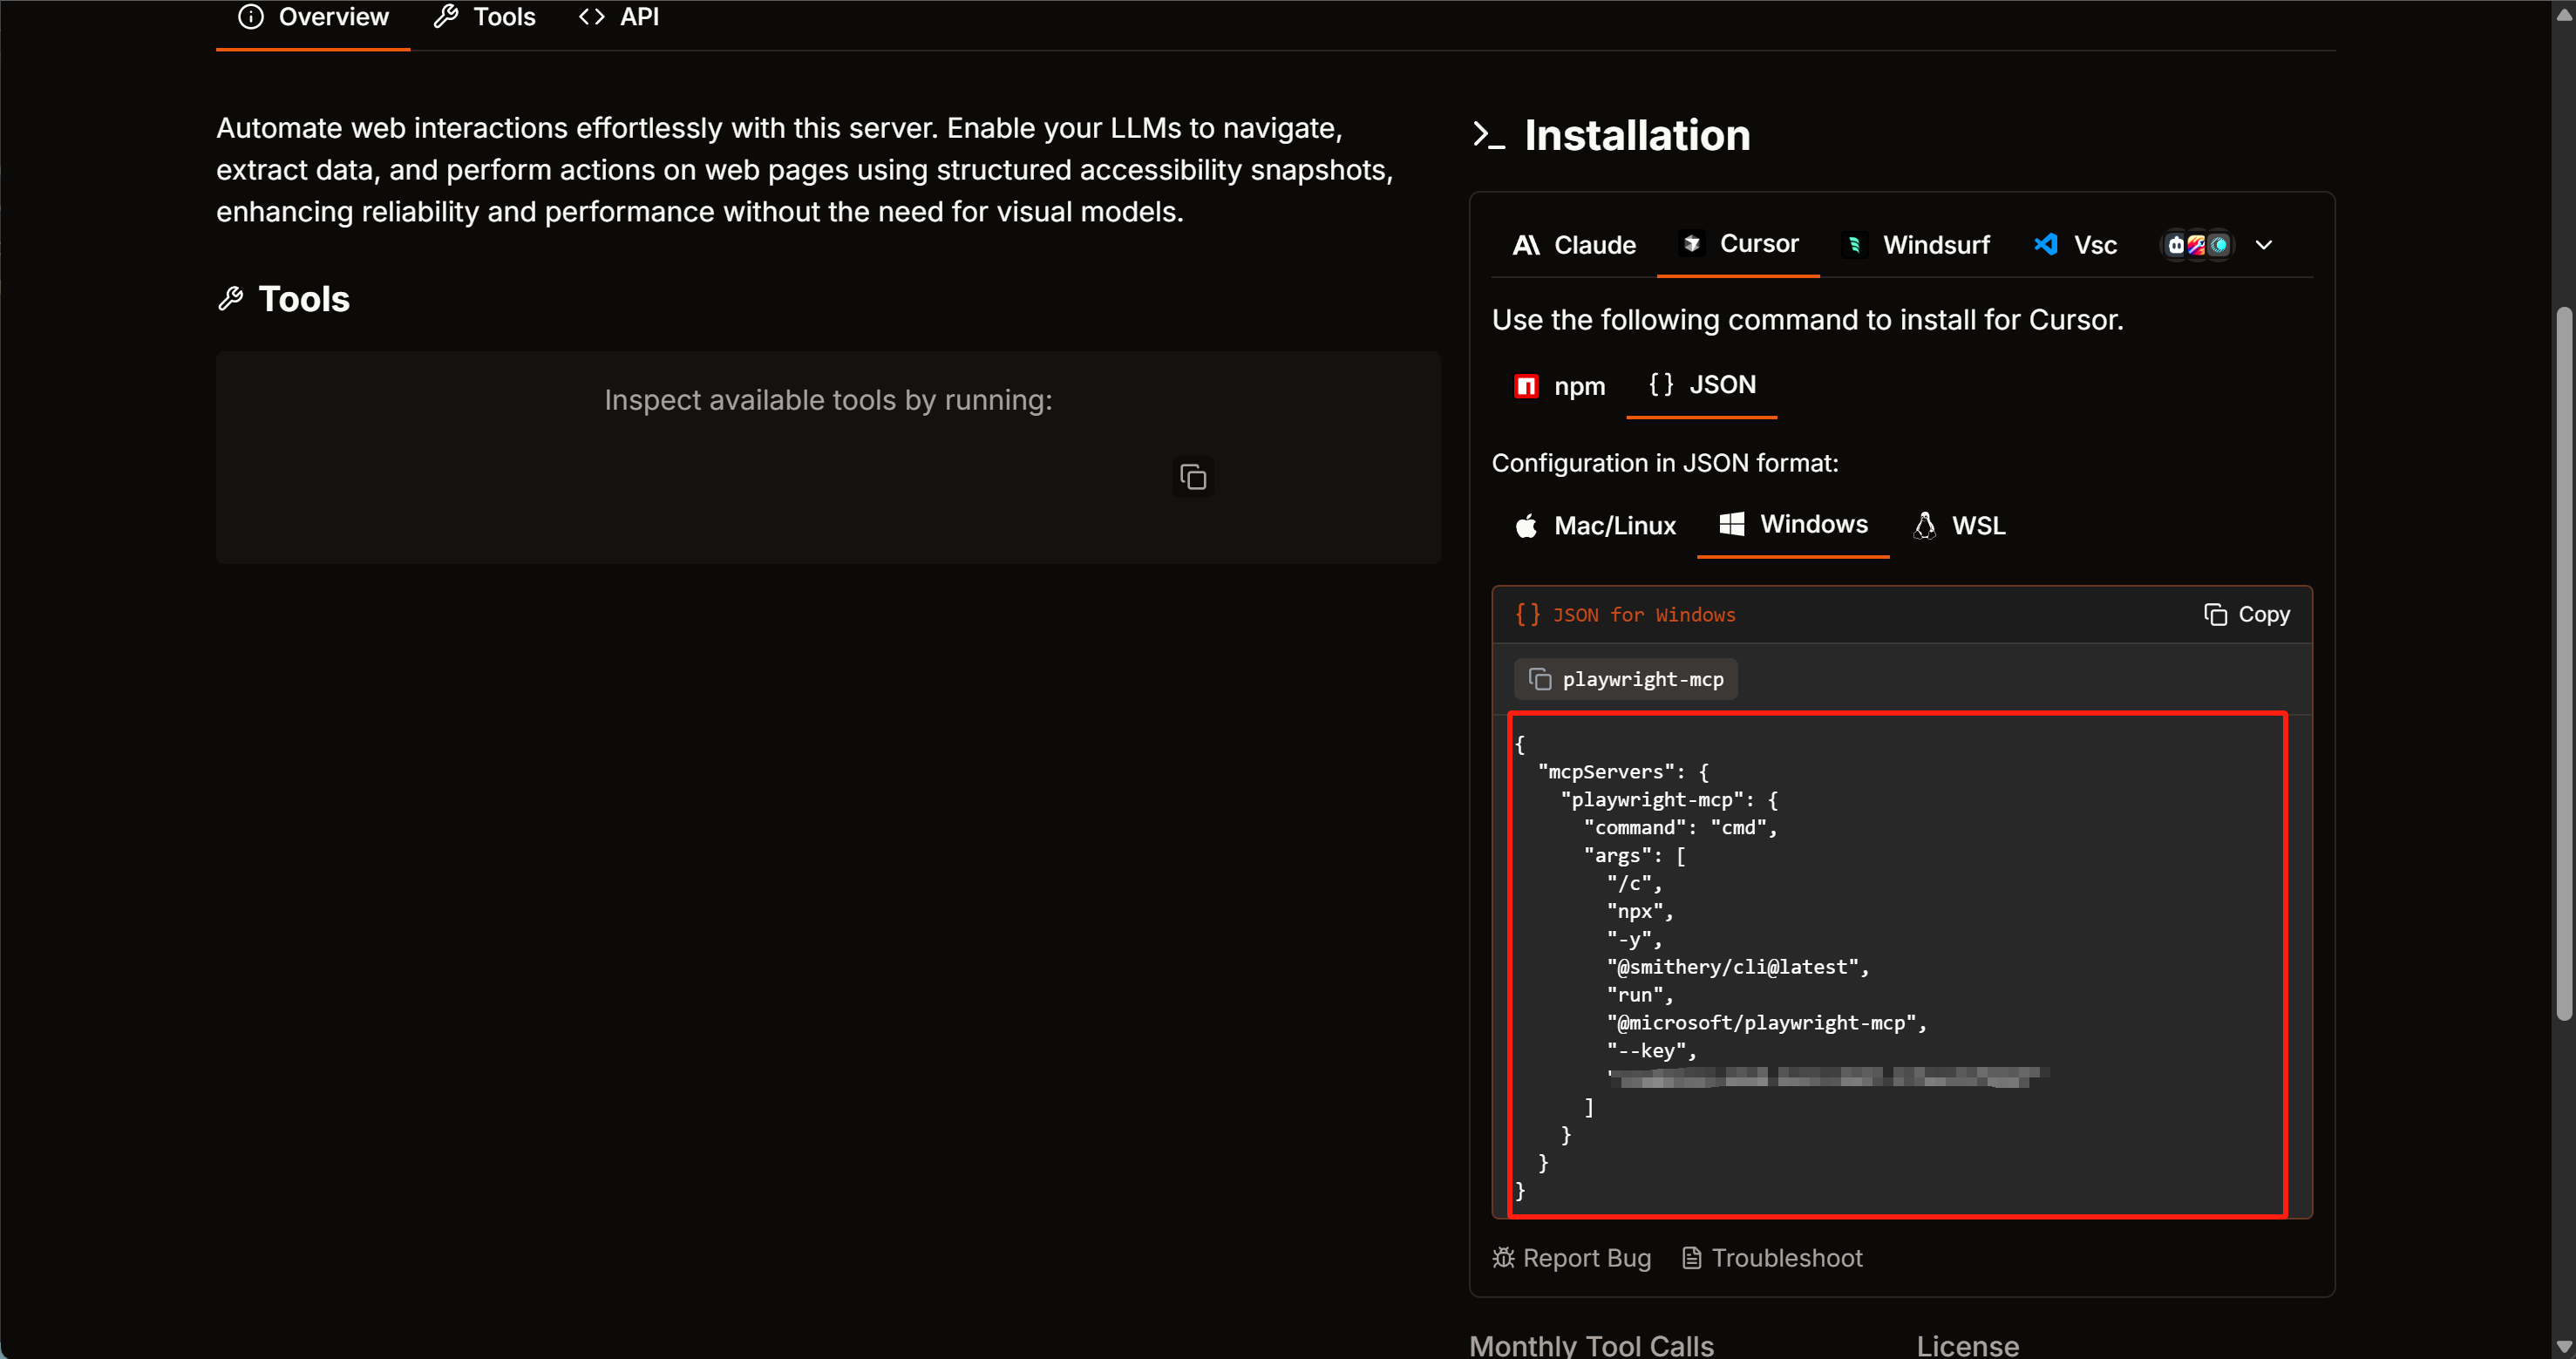
Task: Choose the Windows platform tab
Action: coord(1793,525)
